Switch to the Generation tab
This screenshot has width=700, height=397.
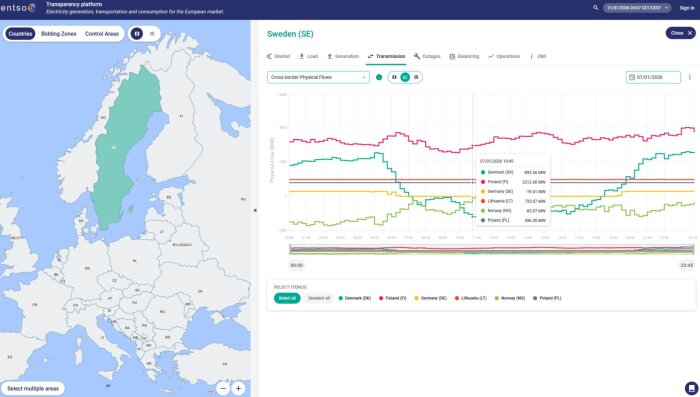point(343,56)
